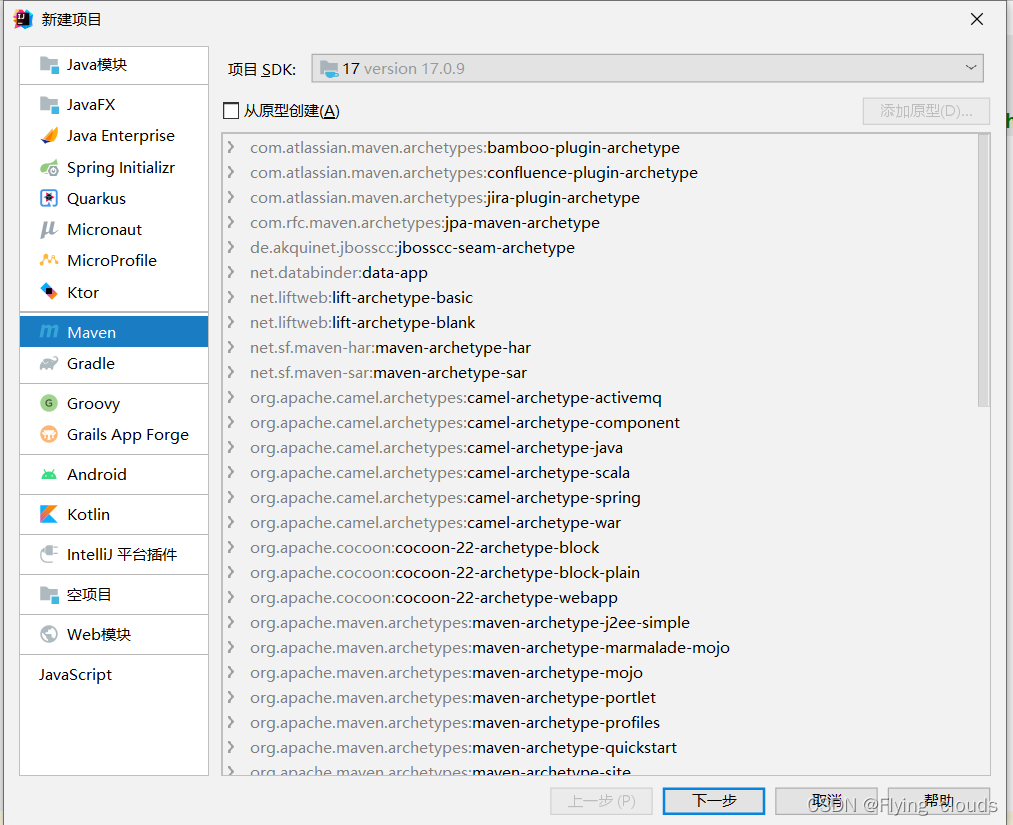Expand the jpa-maven-archetype node
The height and width of the screenshot is (825, 1013).
pos(231,223)
